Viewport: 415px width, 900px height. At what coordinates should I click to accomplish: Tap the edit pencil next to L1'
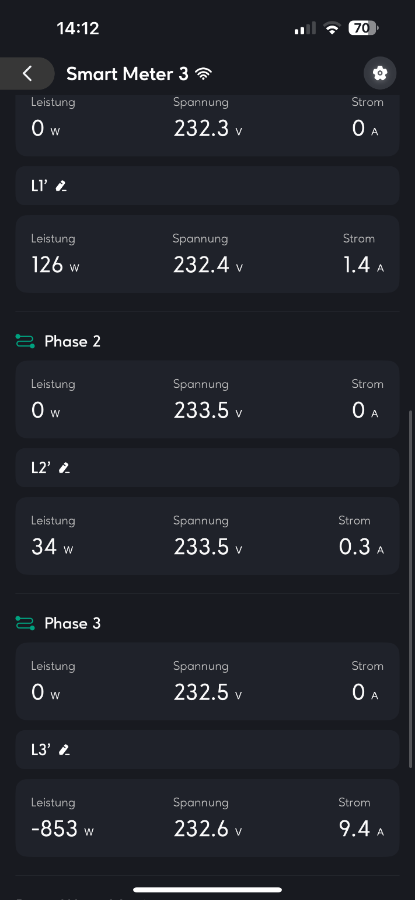point(61,186)
